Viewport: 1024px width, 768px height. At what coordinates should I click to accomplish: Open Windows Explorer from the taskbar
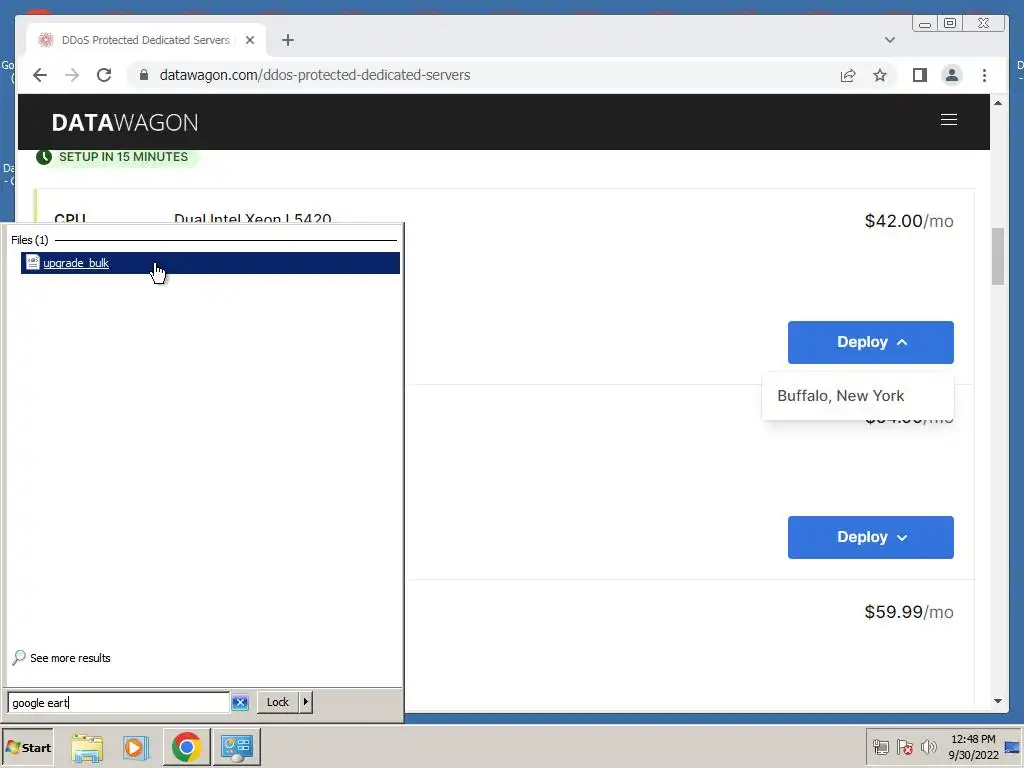click(x=87, y=747)
